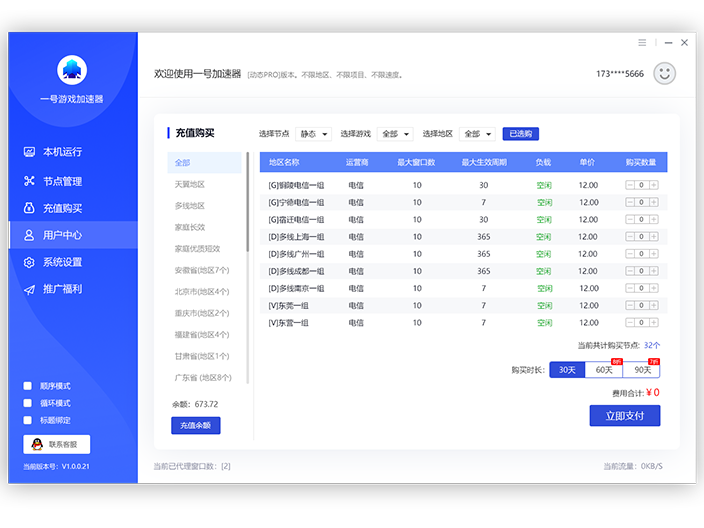Click the 节点管理 node icon

coord(29,181)
